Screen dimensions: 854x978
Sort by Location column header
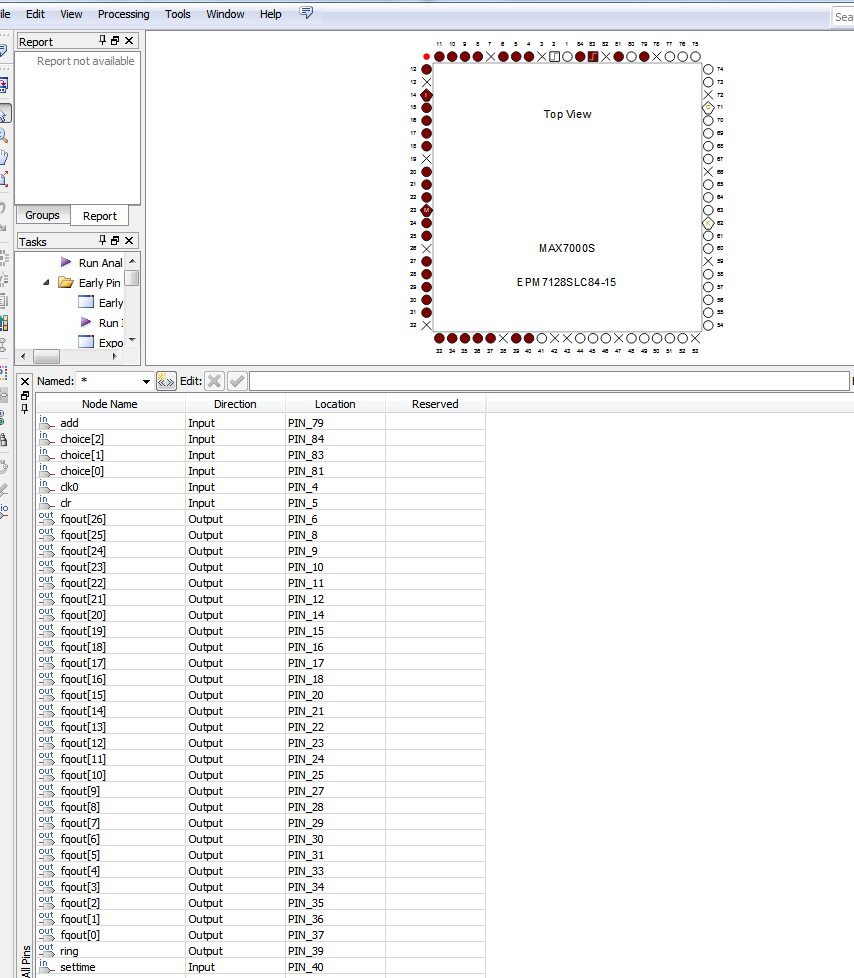(335, 404)
